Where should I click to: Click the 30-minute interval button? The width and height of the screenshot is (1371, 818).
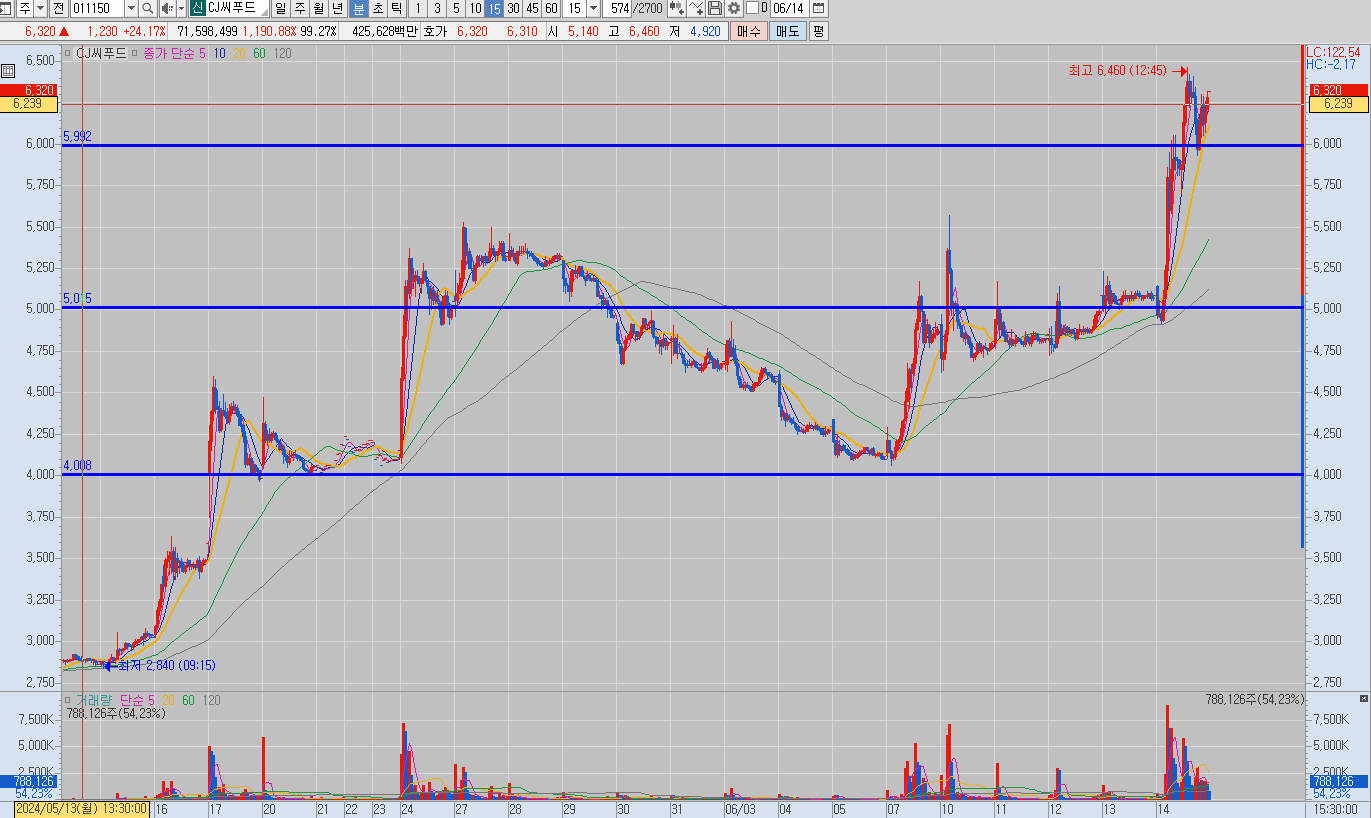pyautogui.click(x=513, y=8)
